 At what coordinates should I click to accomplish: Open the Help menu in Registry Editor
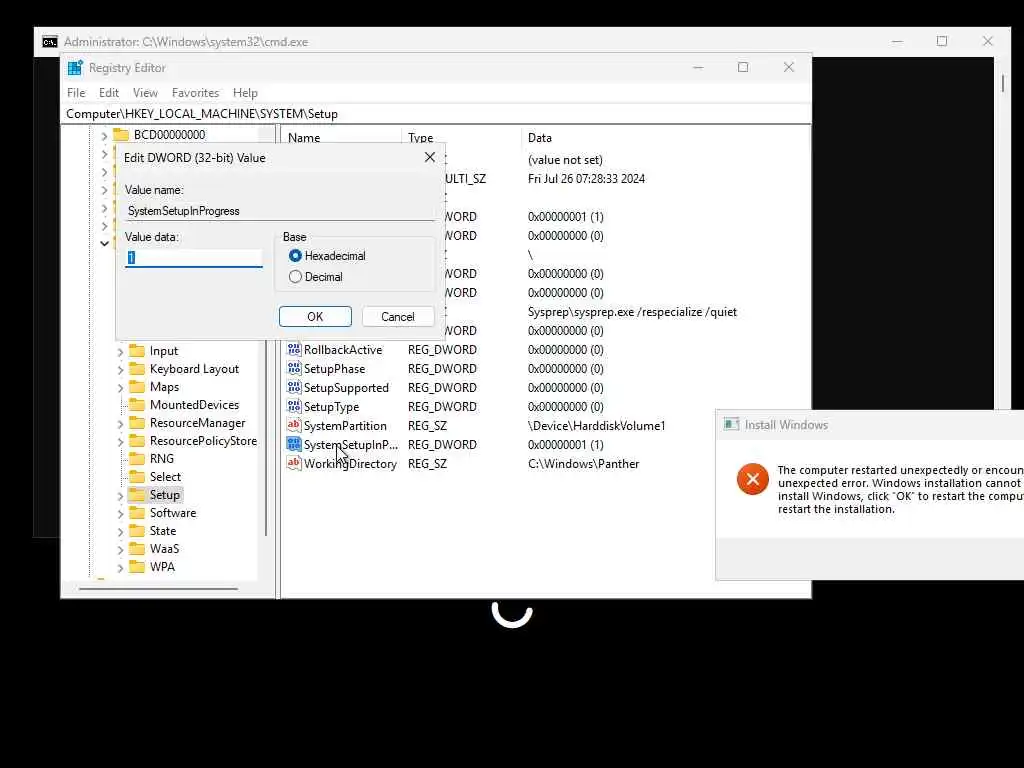(245, 93)
